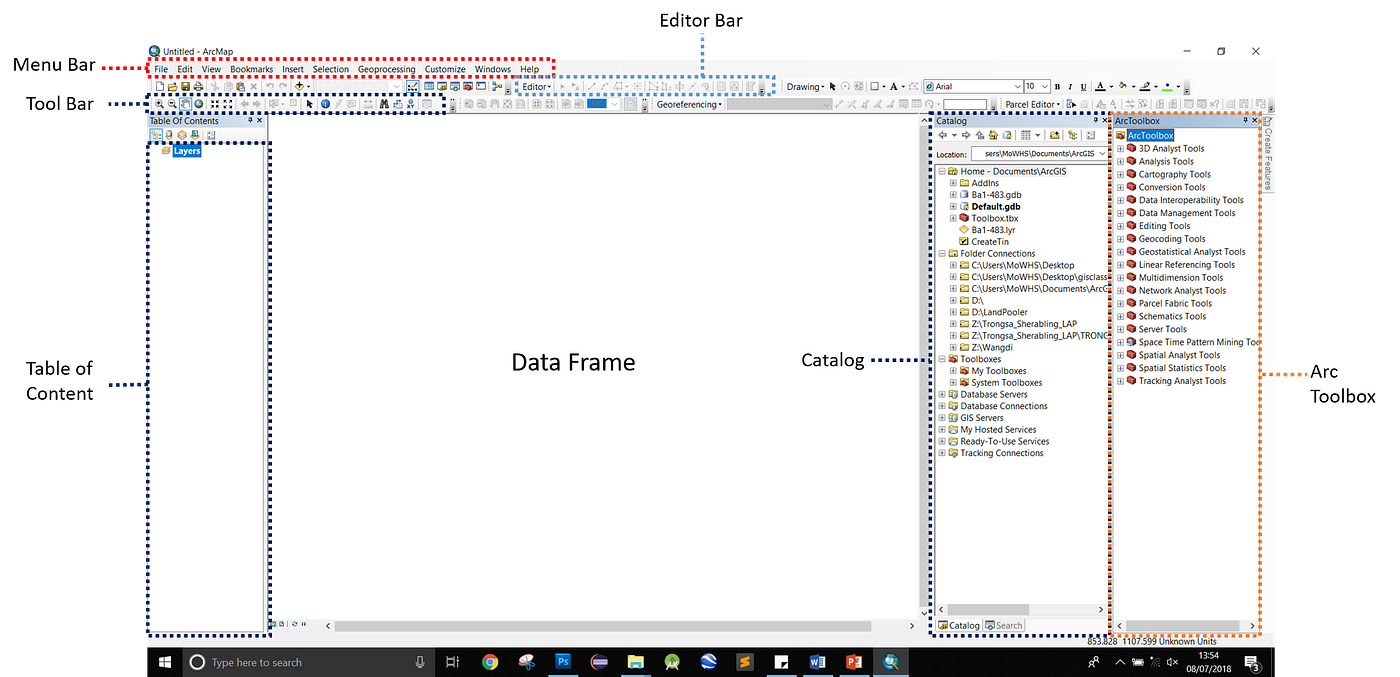This screenshot has height=677, width=1400.
Task: Select the Identify tool on the Tools toolbar
Action: coord(324,104)
